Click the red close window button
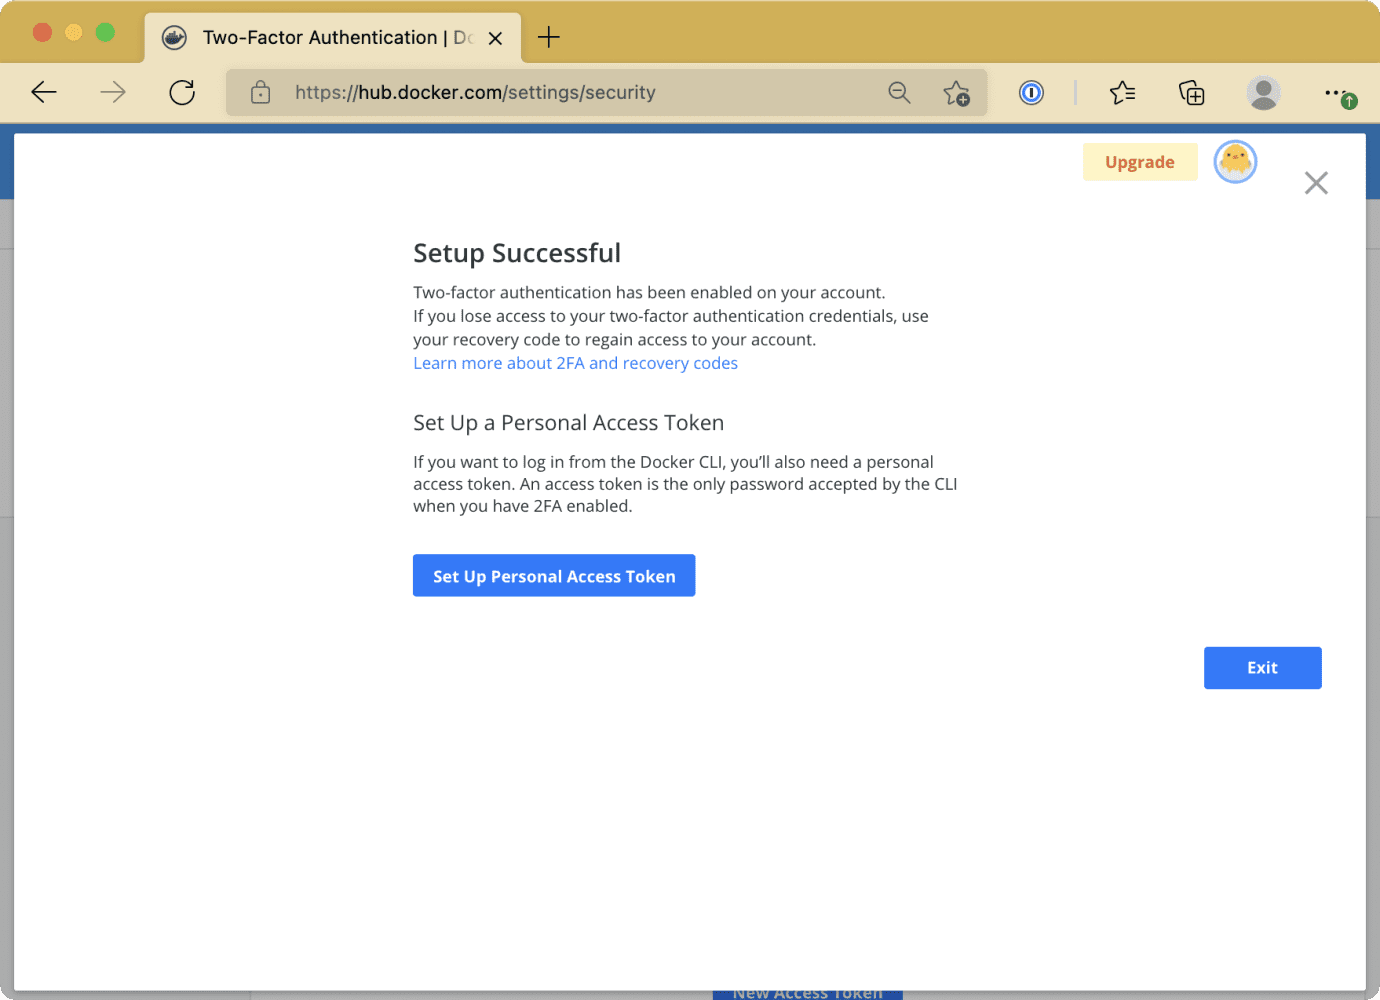This screenshot has height=1000, width=1380. [42, 32]
